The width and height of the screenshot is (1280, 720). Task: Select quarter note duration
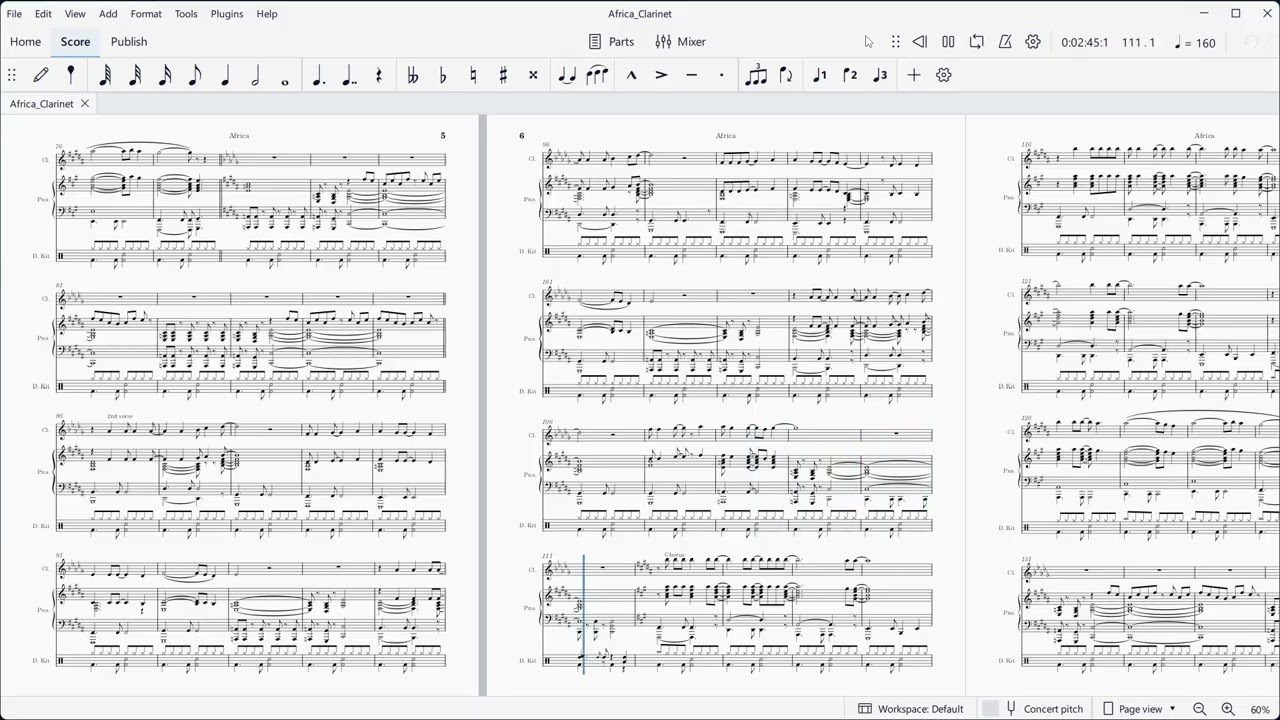click(x=225, y=75)
